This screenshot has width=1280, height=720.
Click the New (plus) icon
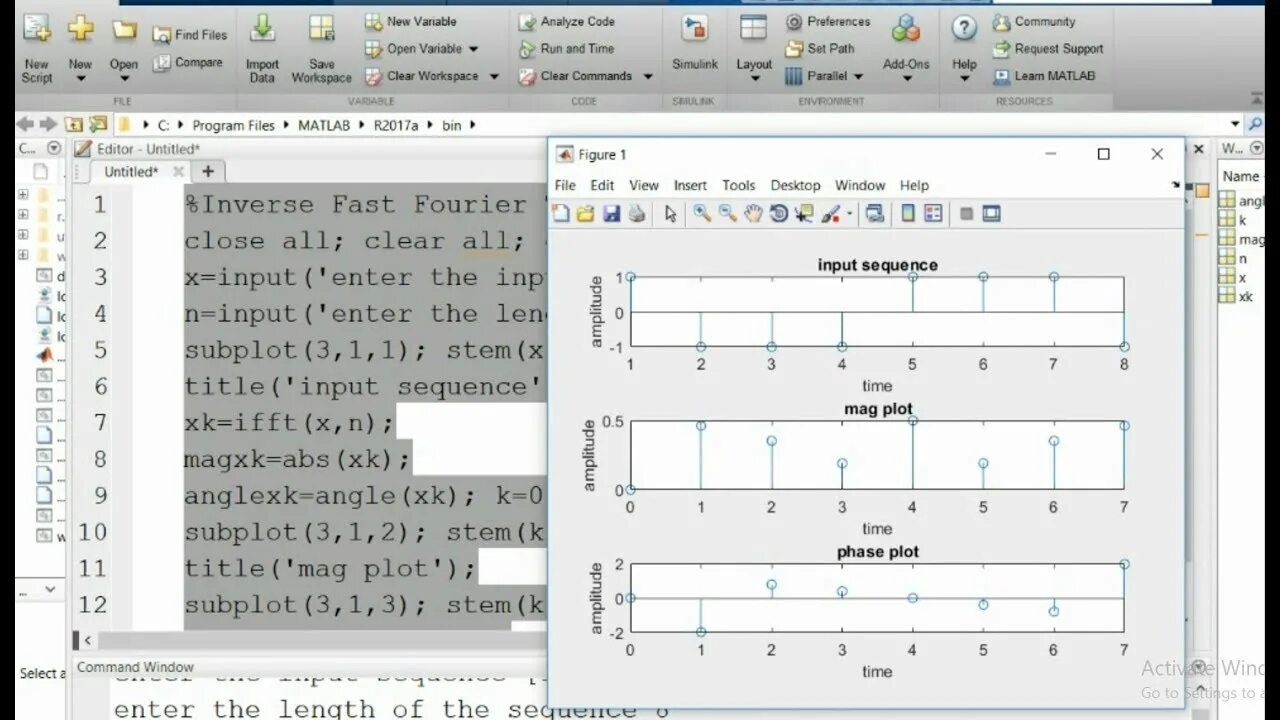click(x=80, y=30)
